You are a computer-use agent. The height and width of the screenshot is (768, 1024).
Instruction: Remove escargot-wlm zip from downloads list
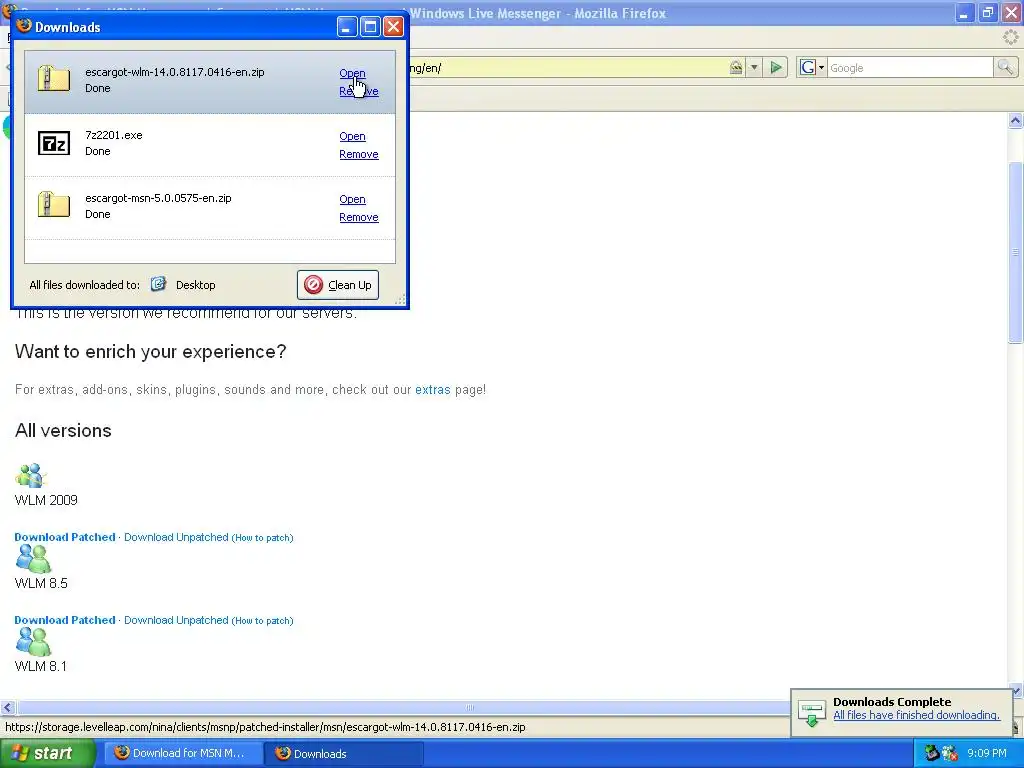359,91
